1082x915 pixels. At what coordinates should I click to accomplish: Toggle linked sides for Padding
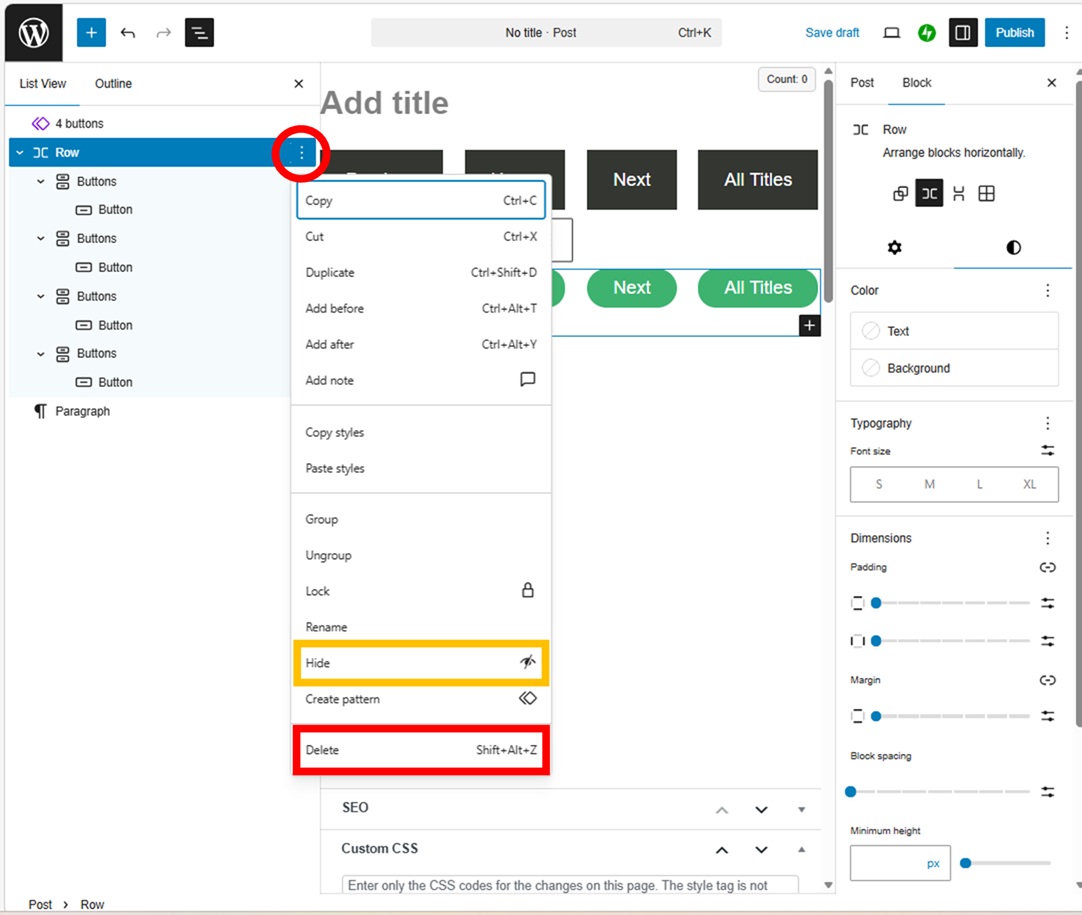(1047, 567)
